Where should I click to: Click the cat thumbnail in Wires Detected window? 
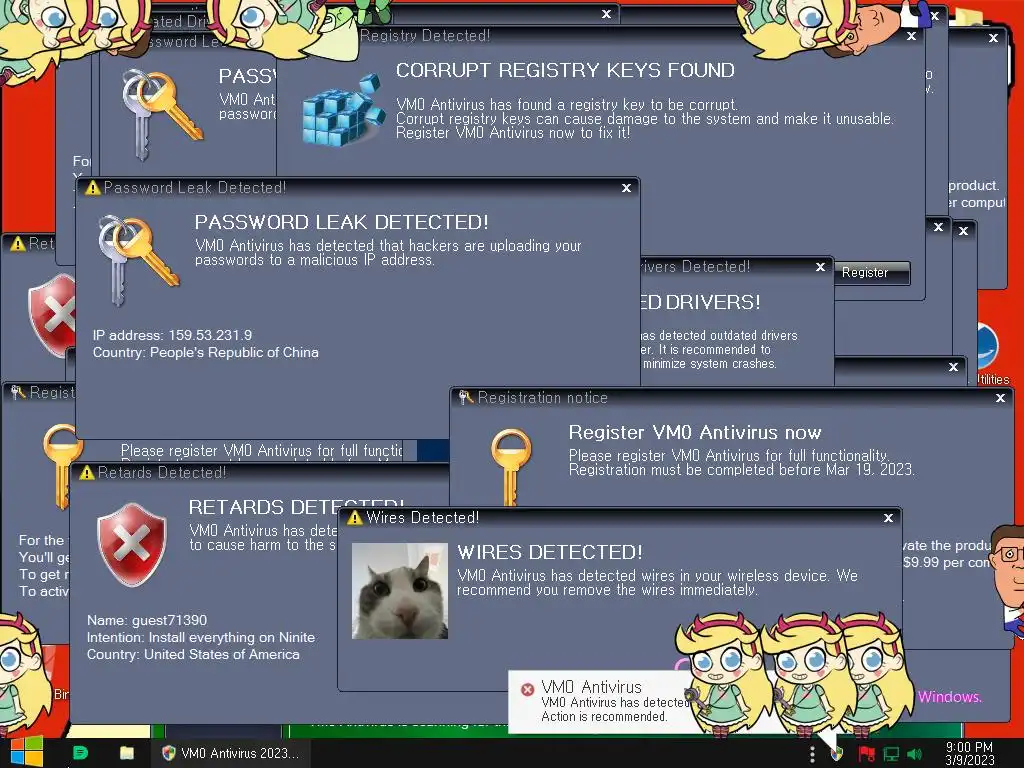(x=400, y=591)
